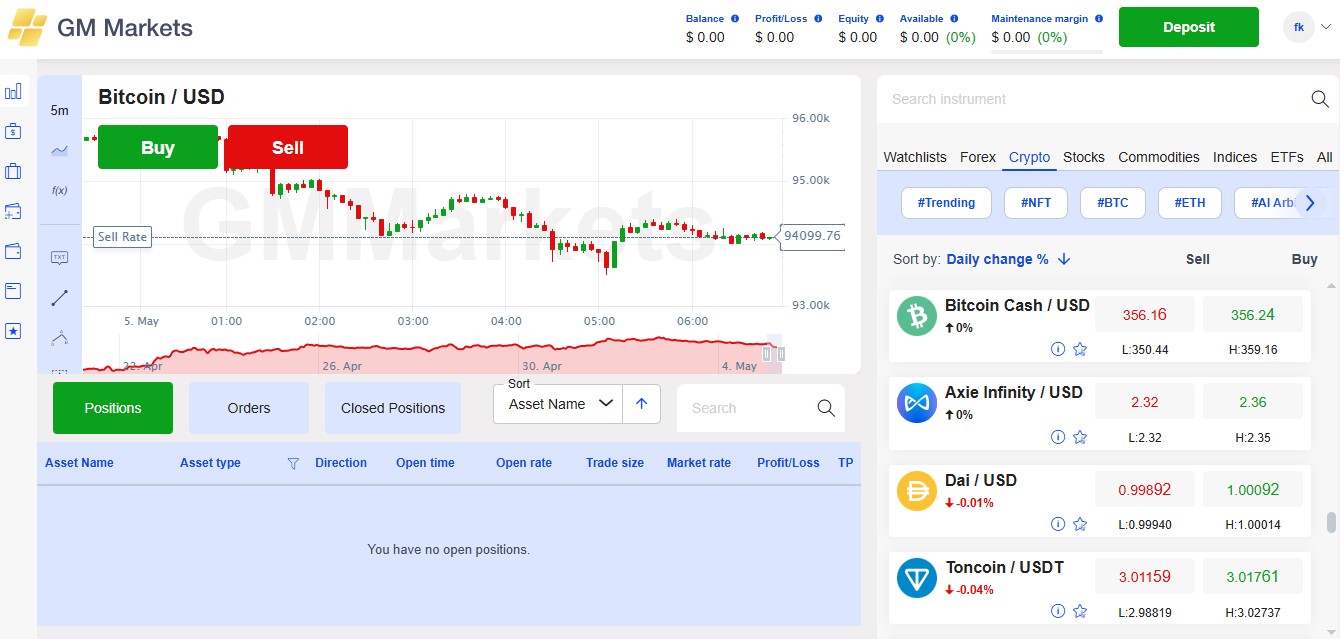1340x639 pixels.
Task: Expand the fk user account menu
Action: (1309, 27)
